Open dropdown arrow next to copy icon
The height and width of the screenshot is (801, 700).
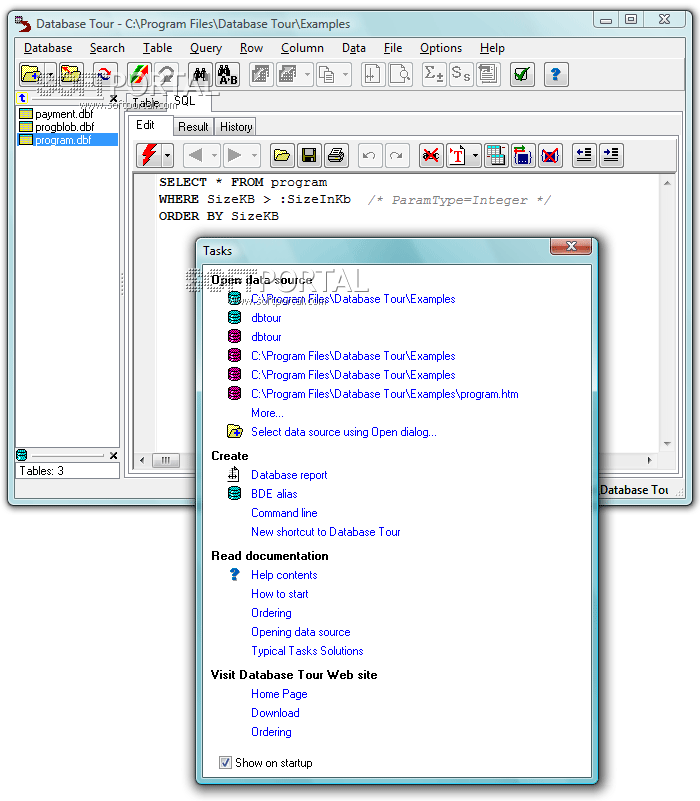click(x=345, y=75)
